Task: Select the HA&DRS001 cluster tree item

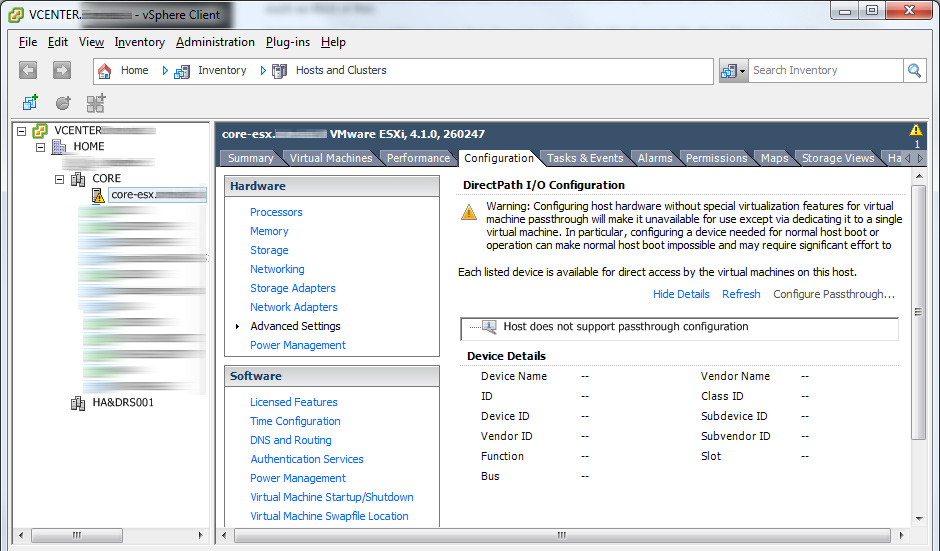Action: point(123,403)
